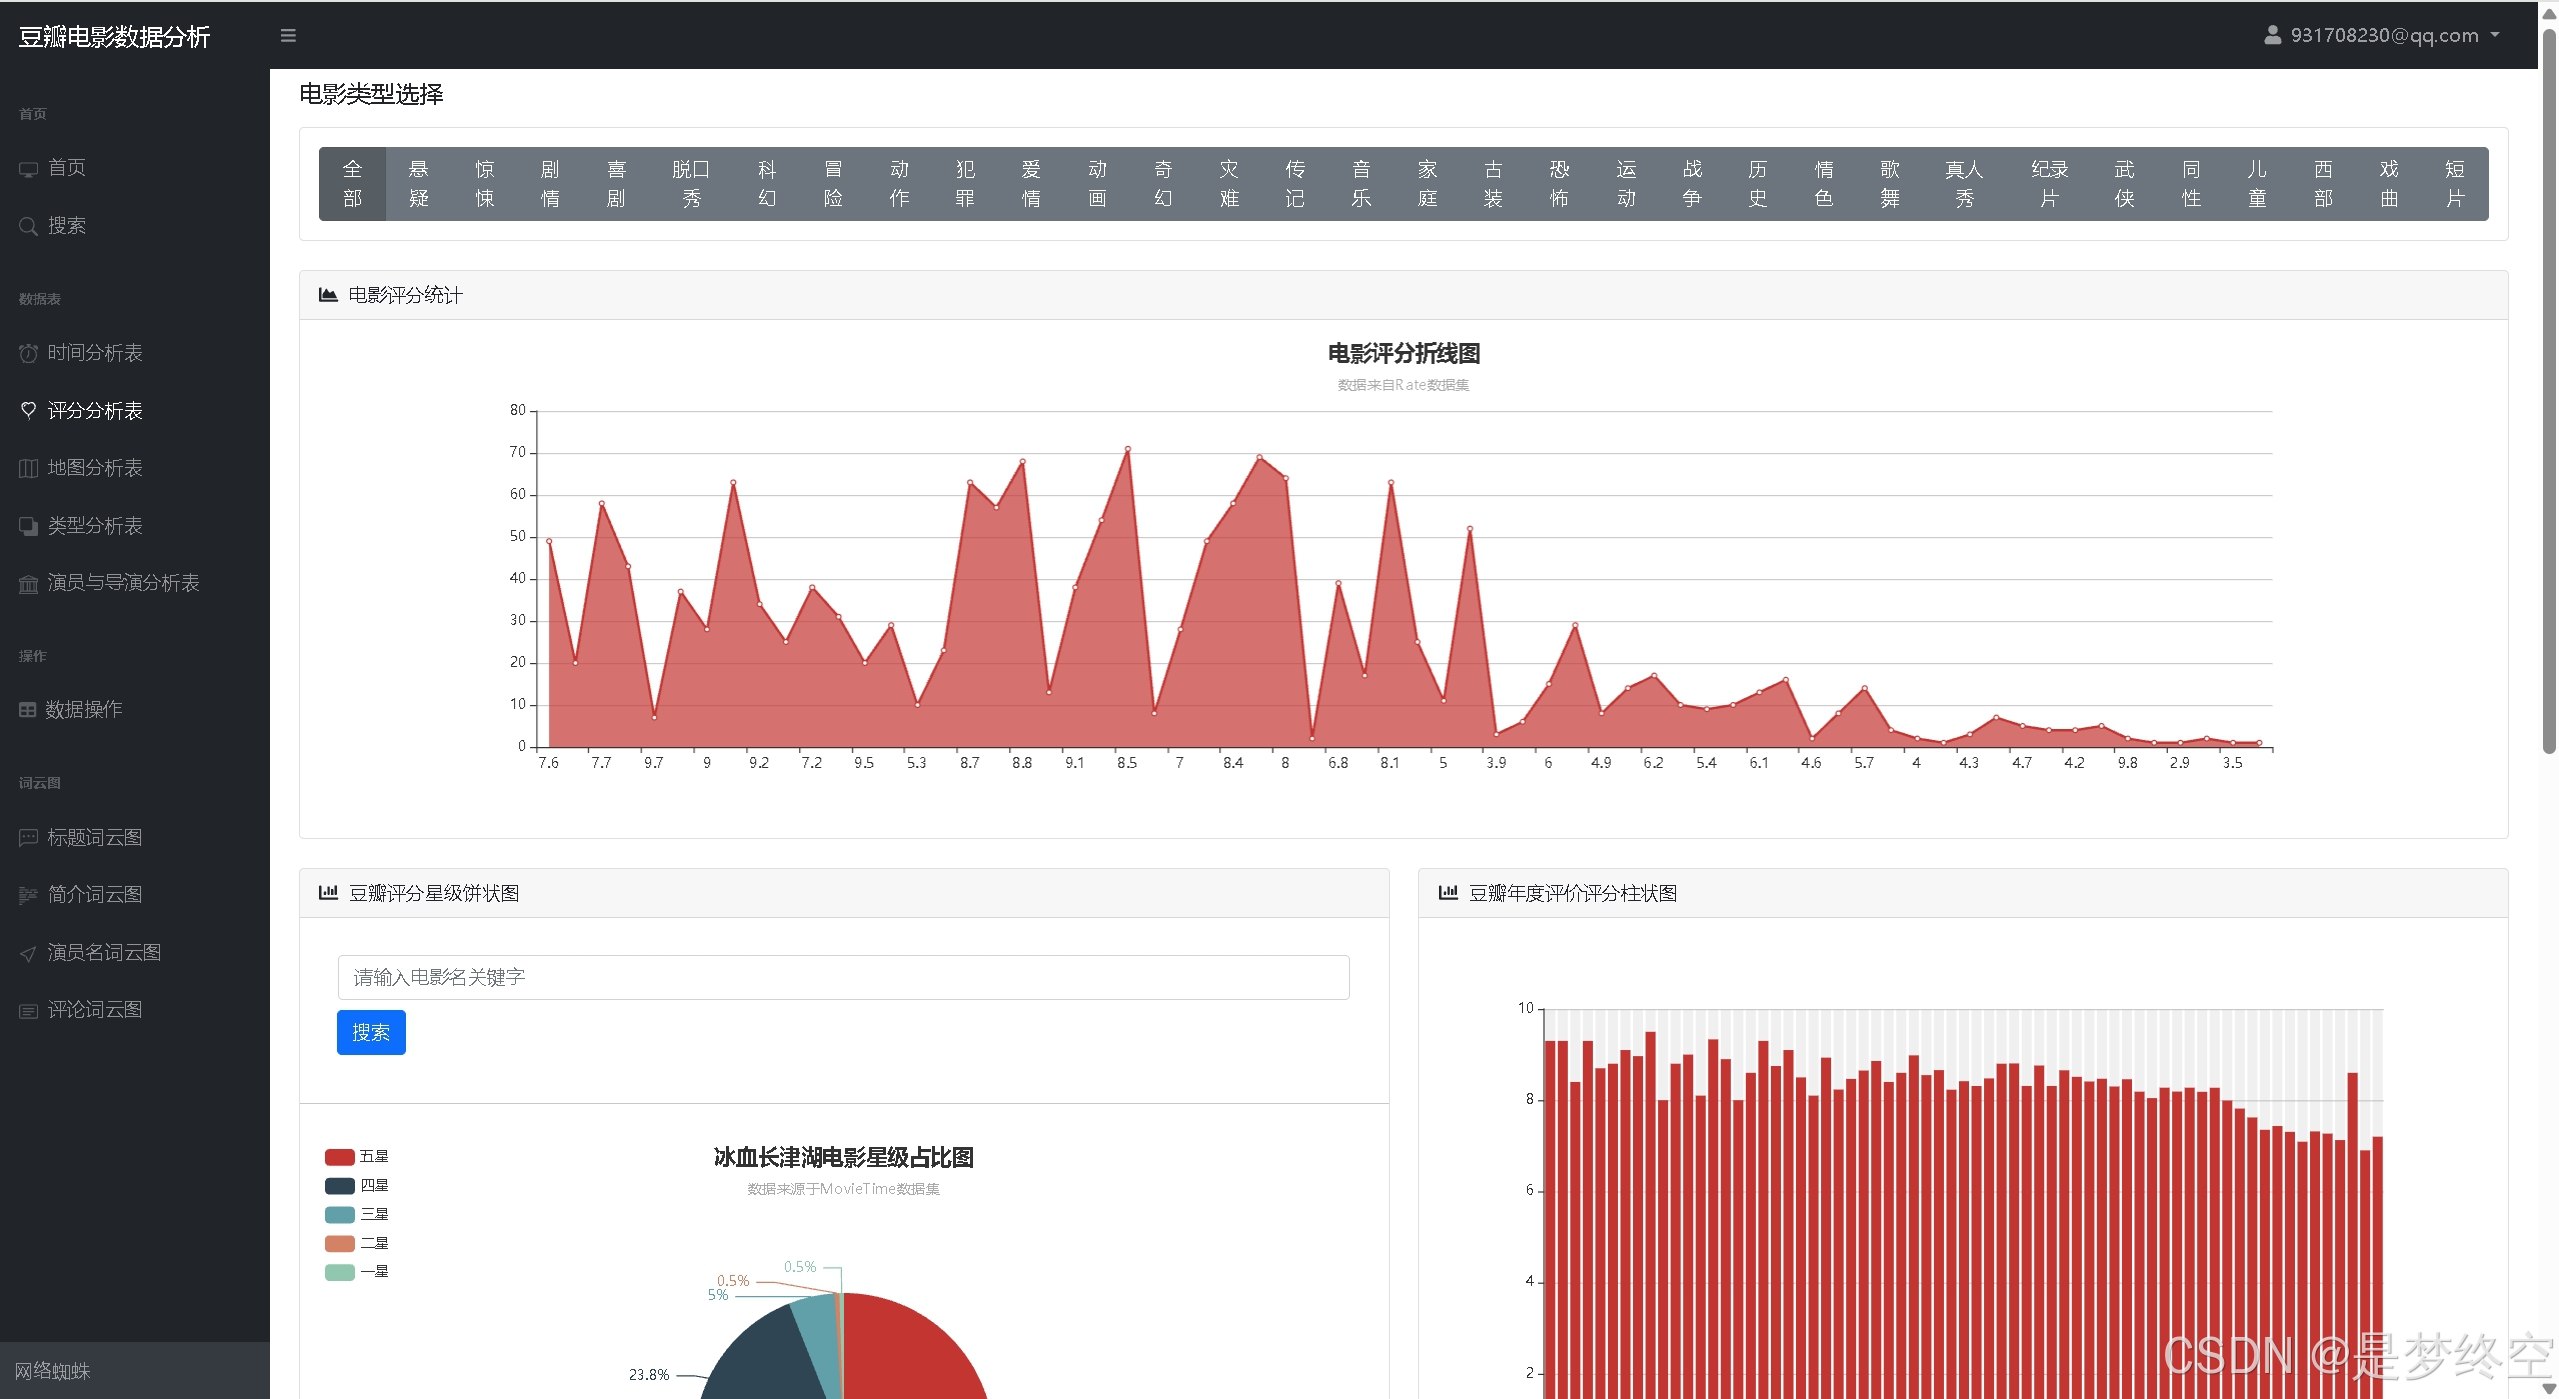Click the 二星 orange color swatch
The image size is (2559, 1399).
[x=340, y=1244]
